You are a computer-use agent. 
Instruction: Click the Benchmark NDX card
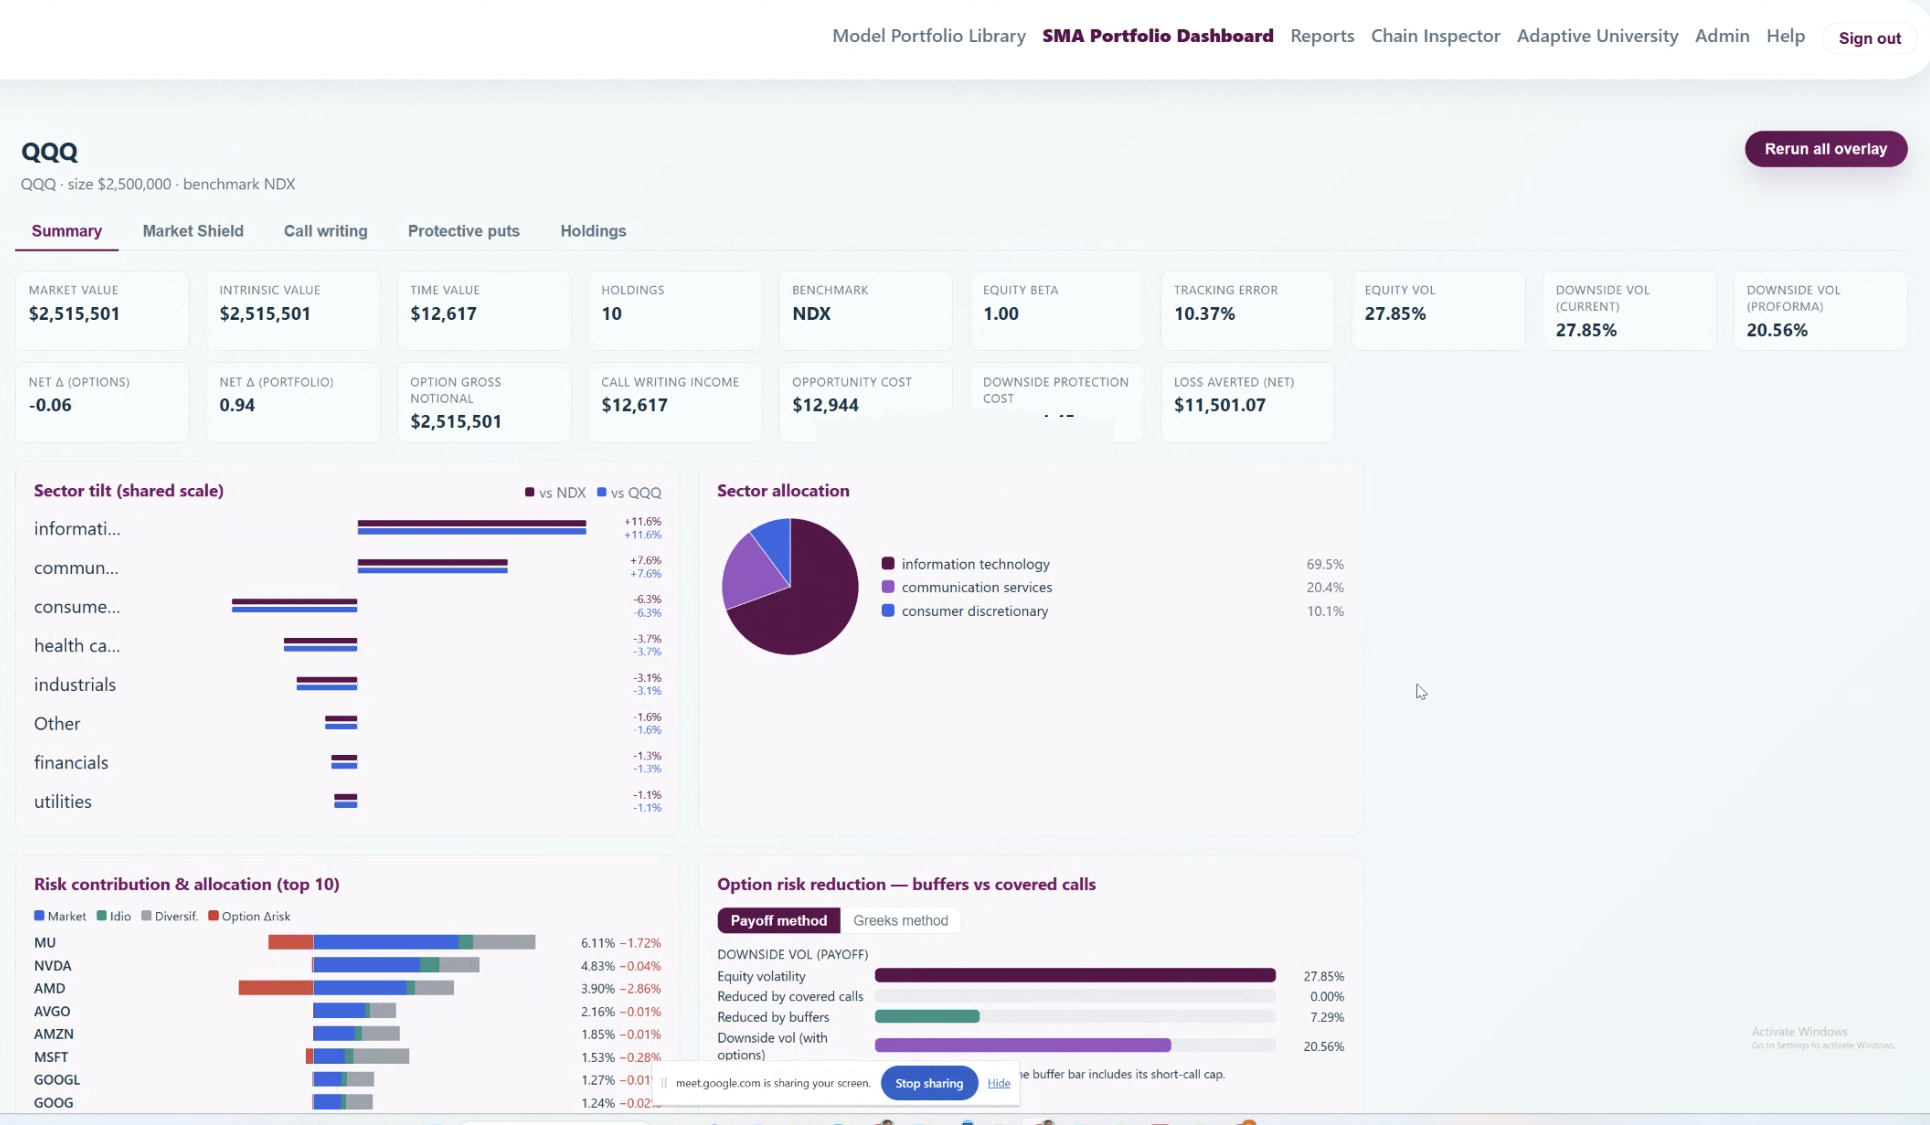click(866, 311)
